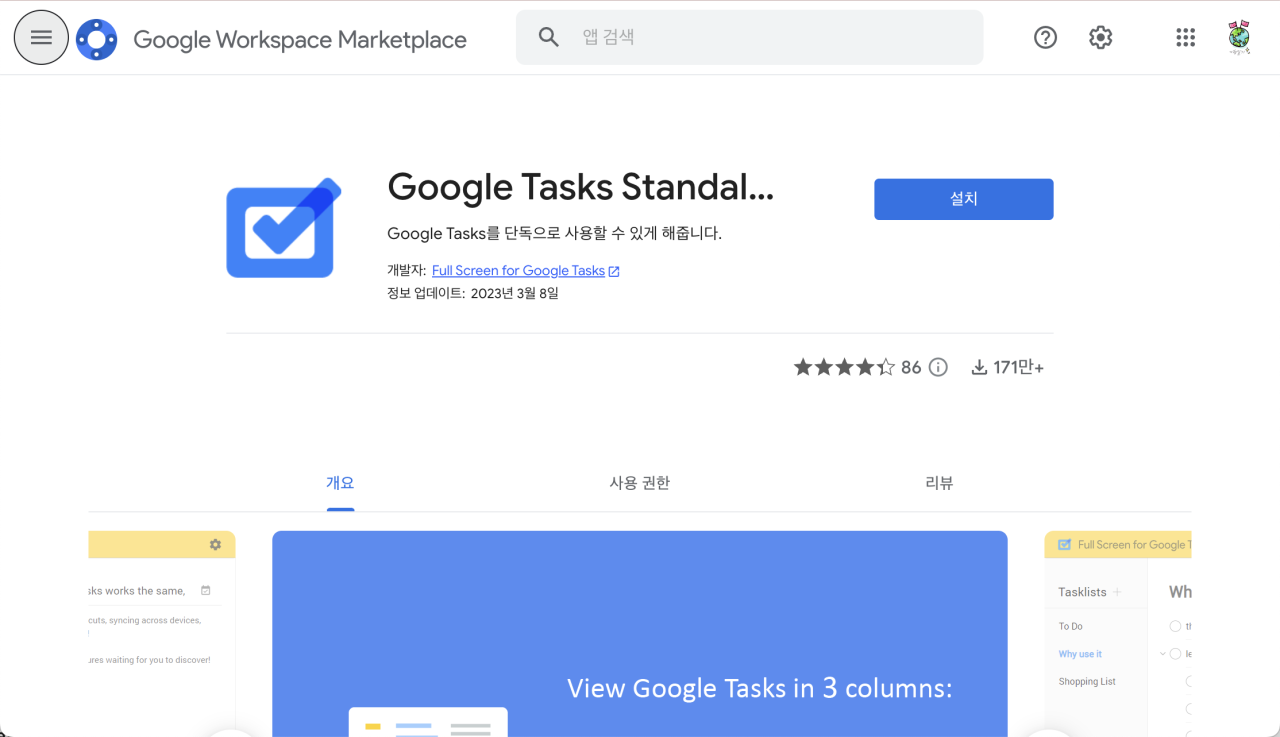Click the Google Tasks app icon
The image size is (1280, 737).
point(283,227)
